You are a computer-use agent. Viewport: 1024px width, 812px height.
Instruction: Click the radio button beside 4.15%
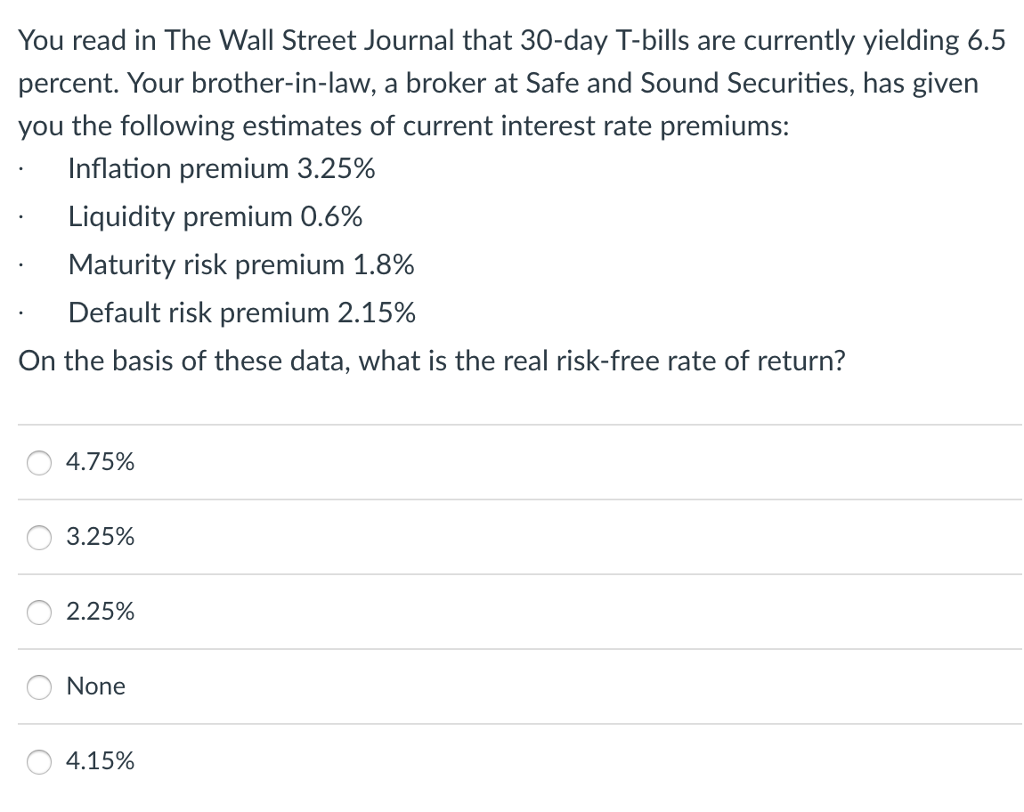[x=38, y=761]
